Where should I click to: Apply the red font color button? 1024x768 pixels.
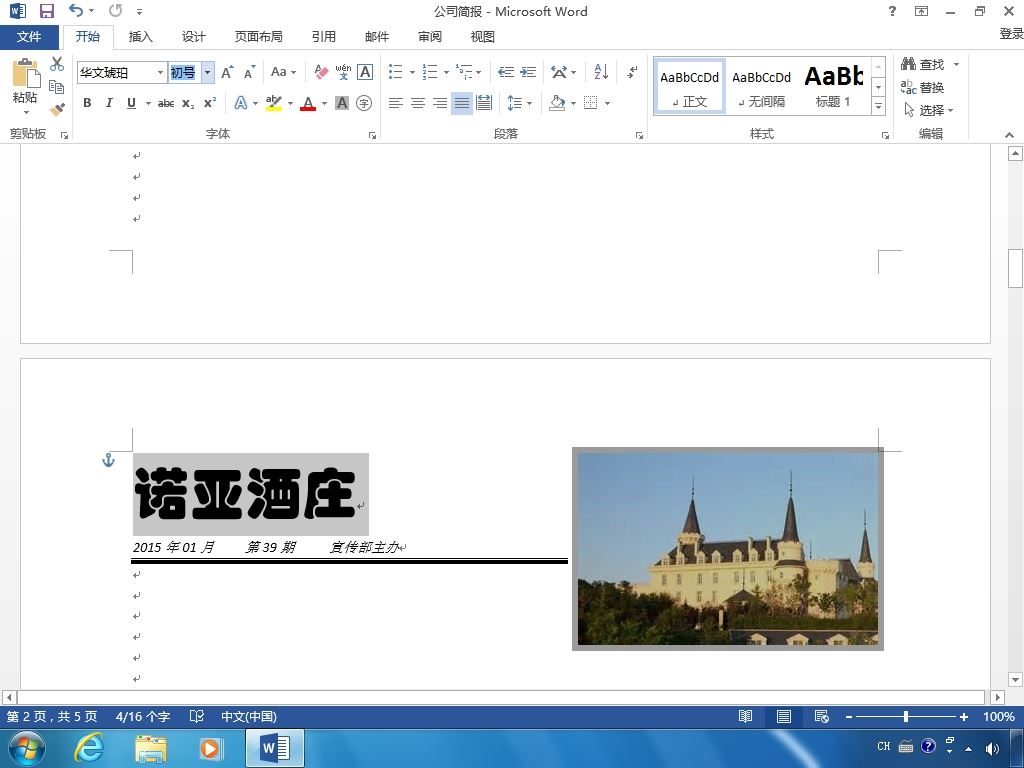(308, 103)
